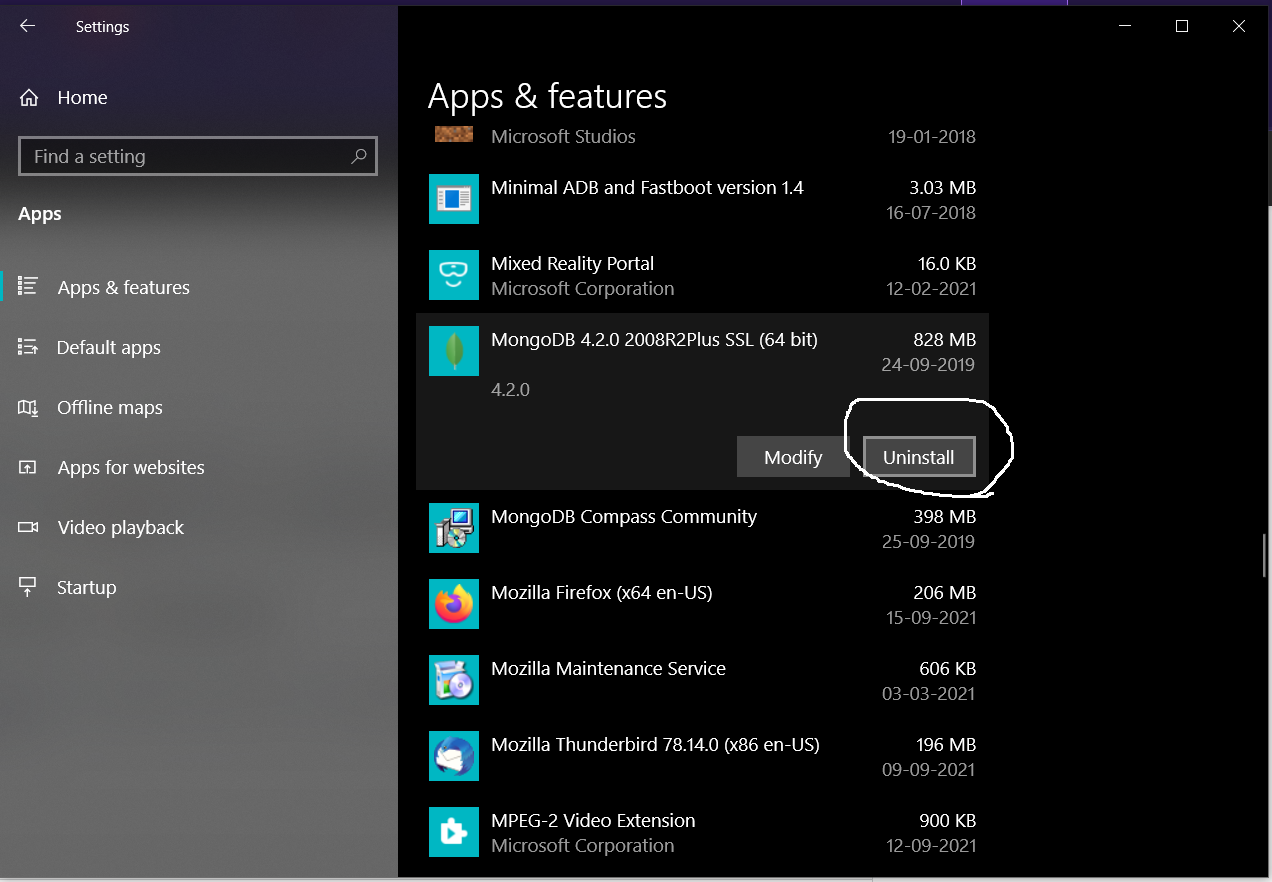Select Apps for websites in the sidebar
1272x882 pixels.
click(131, 467)
